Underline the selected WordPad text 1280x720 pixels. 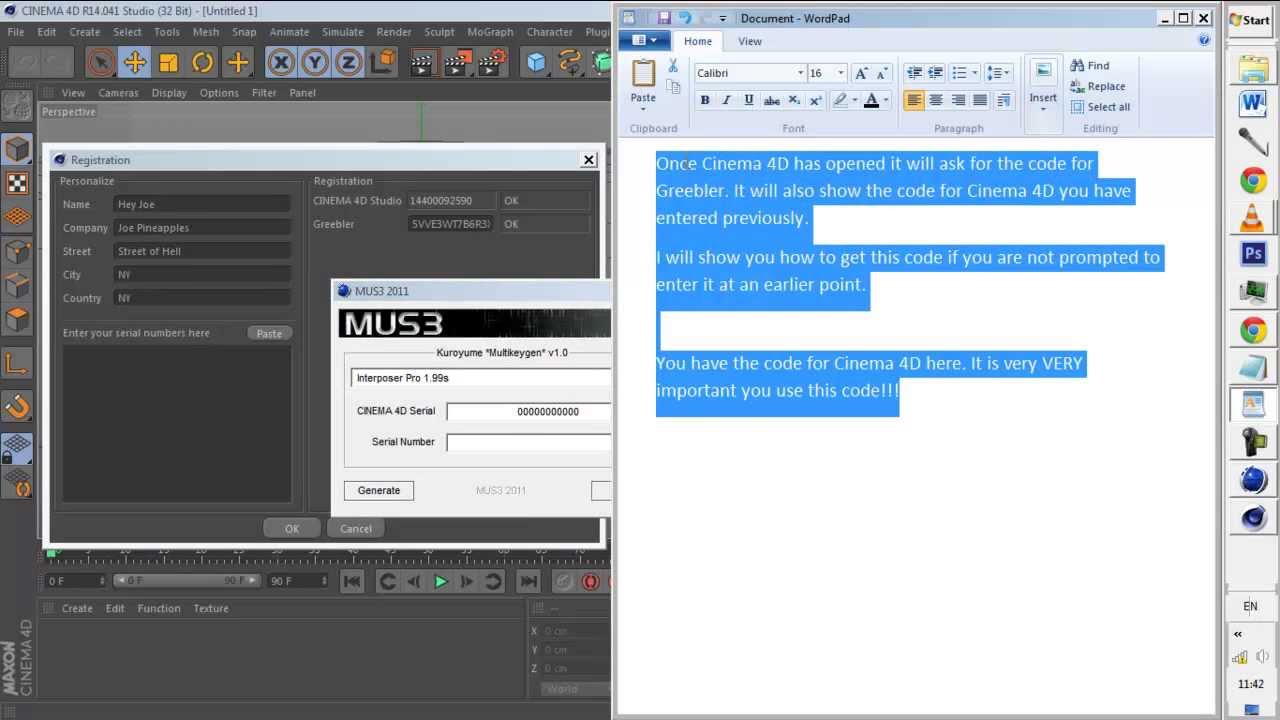pos(748,100)
